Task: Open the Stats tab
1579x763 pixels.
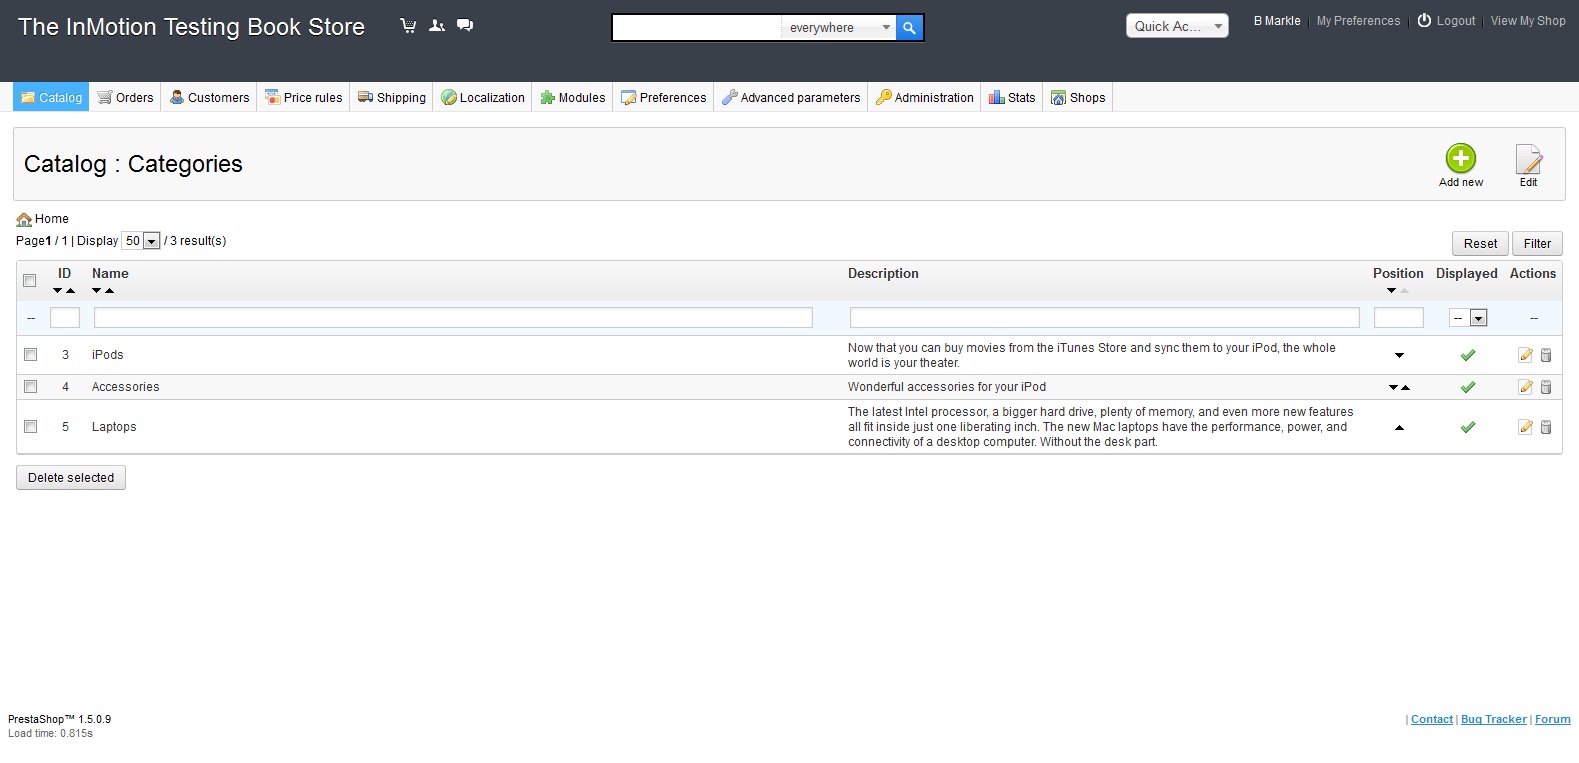Action: [1012, 97]
